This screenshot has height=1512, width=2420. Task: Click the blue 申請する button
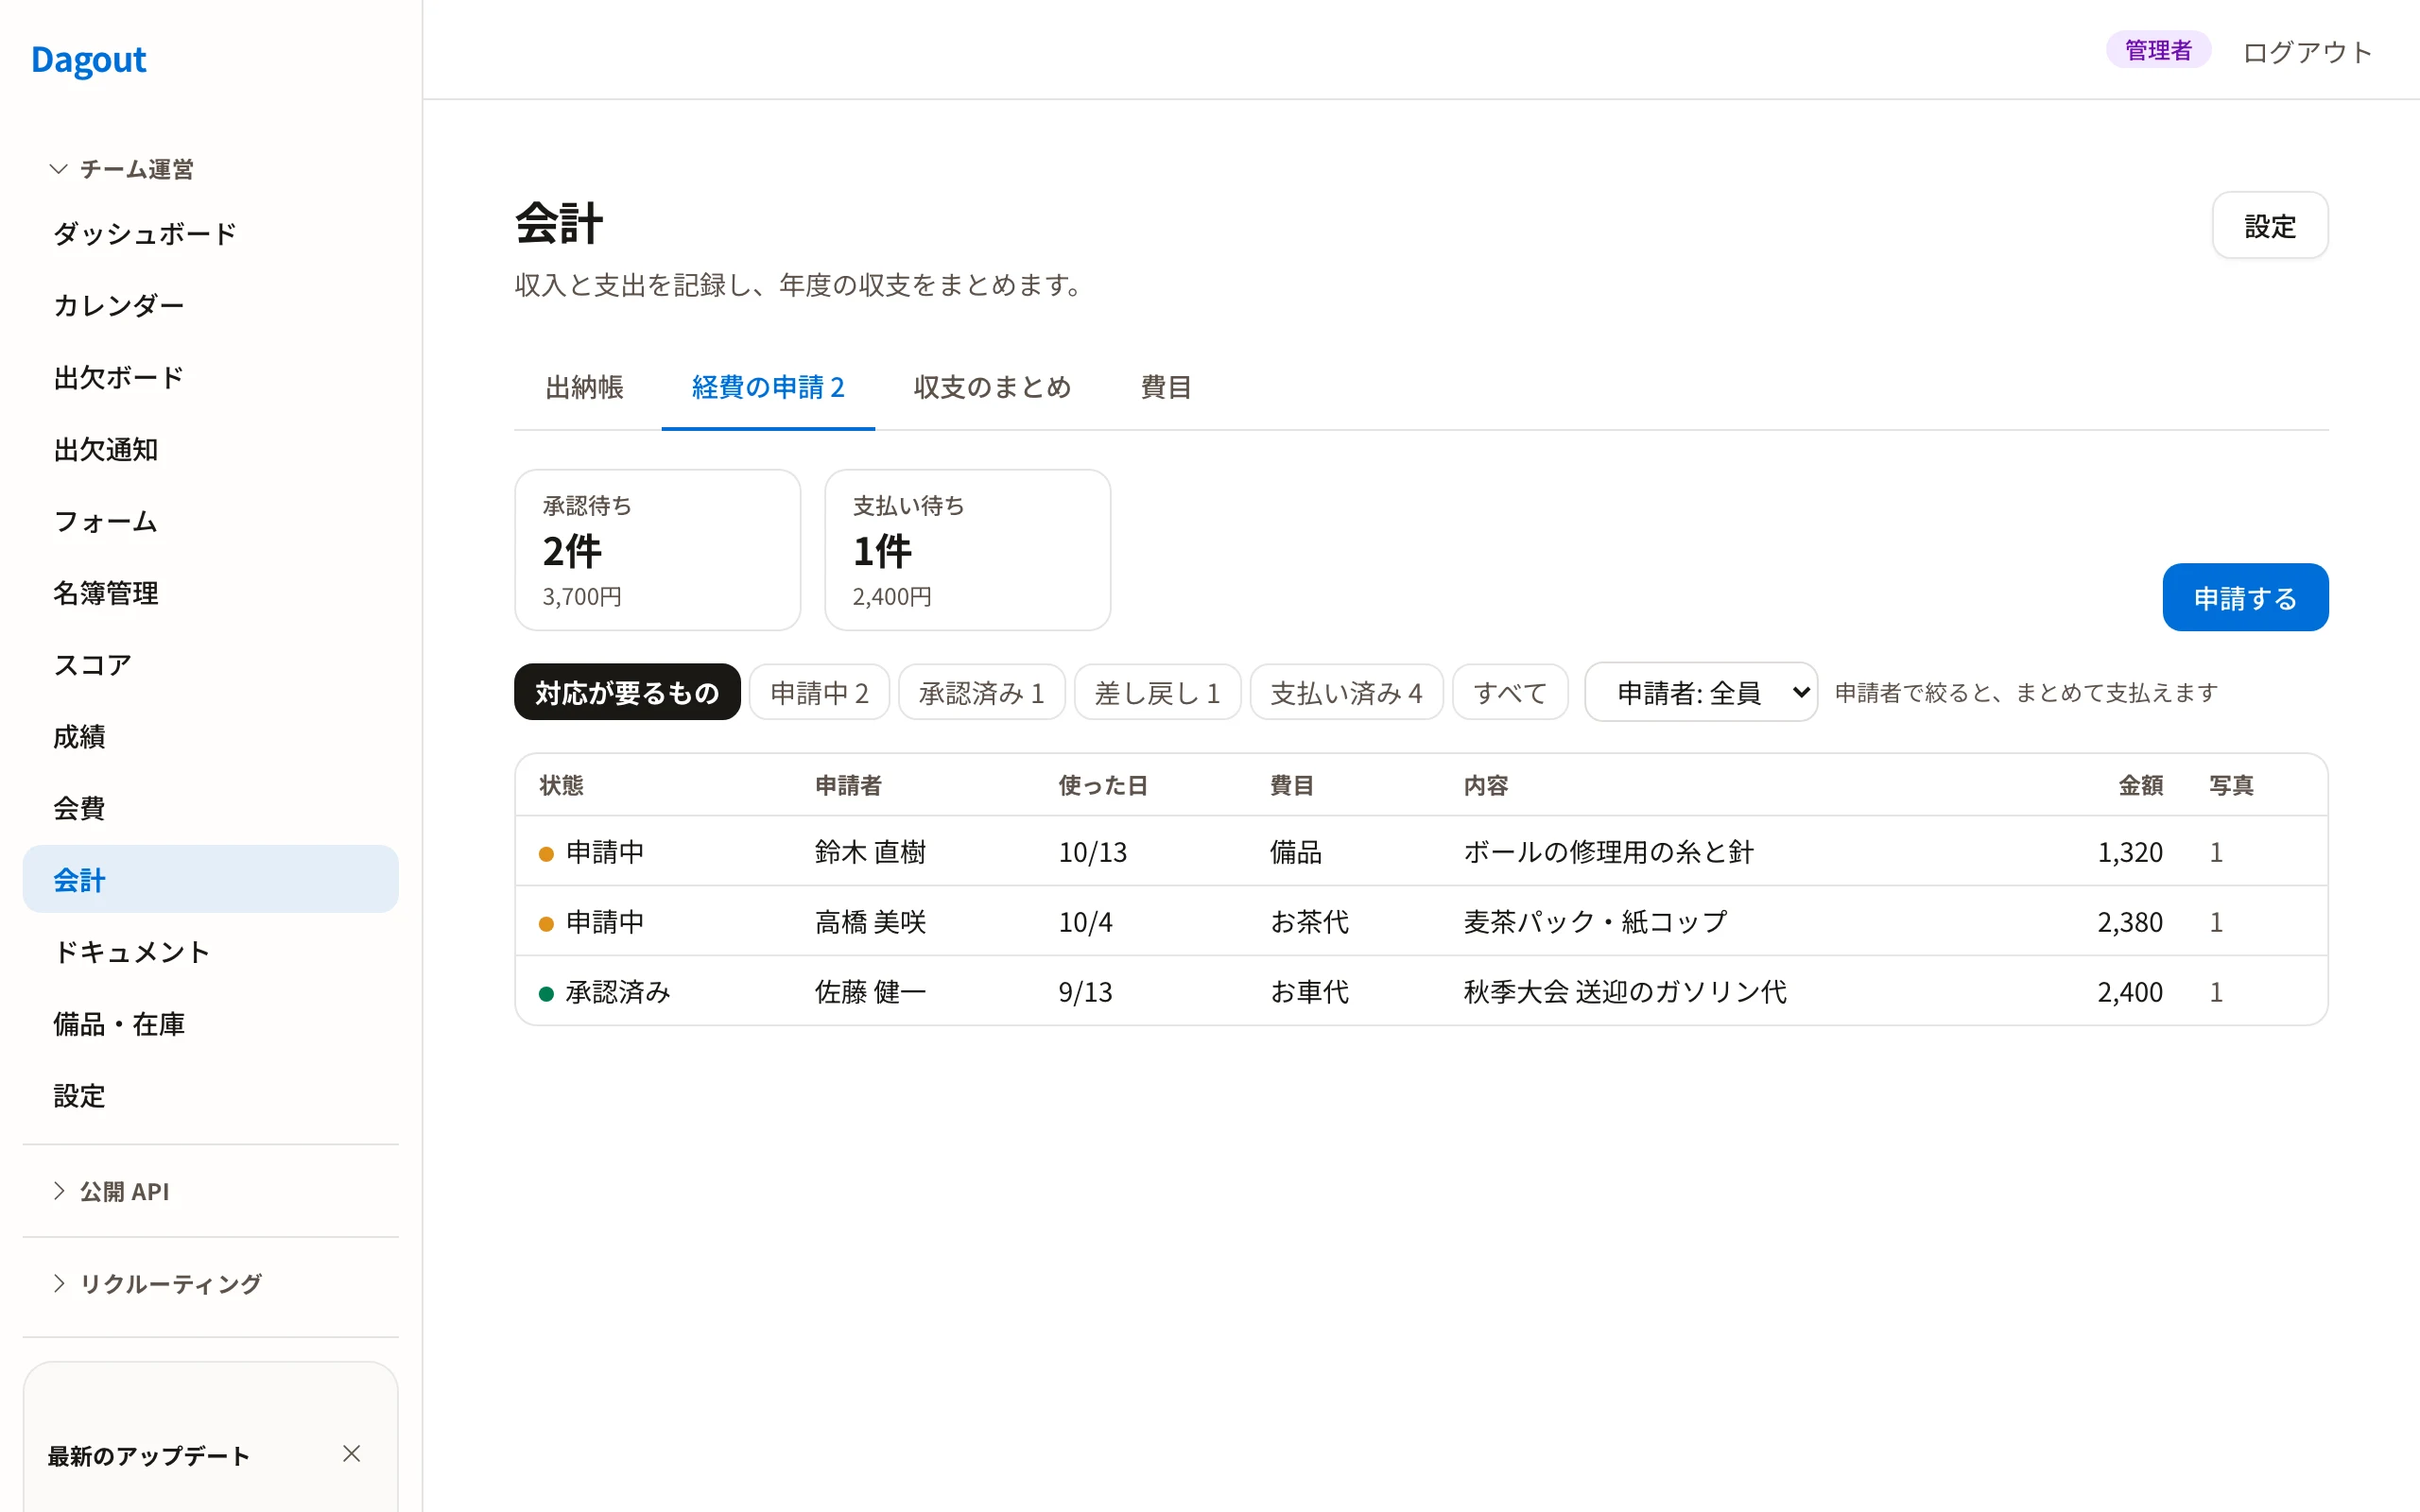click(2245, 597)
